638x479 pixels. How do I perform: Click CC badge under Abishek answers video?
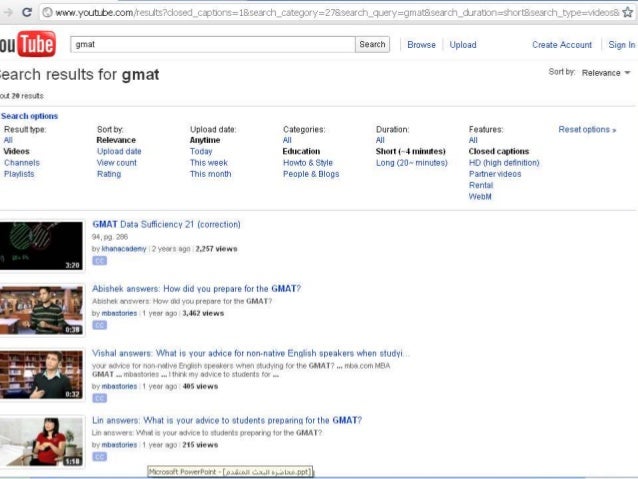[x=99, y=325]
